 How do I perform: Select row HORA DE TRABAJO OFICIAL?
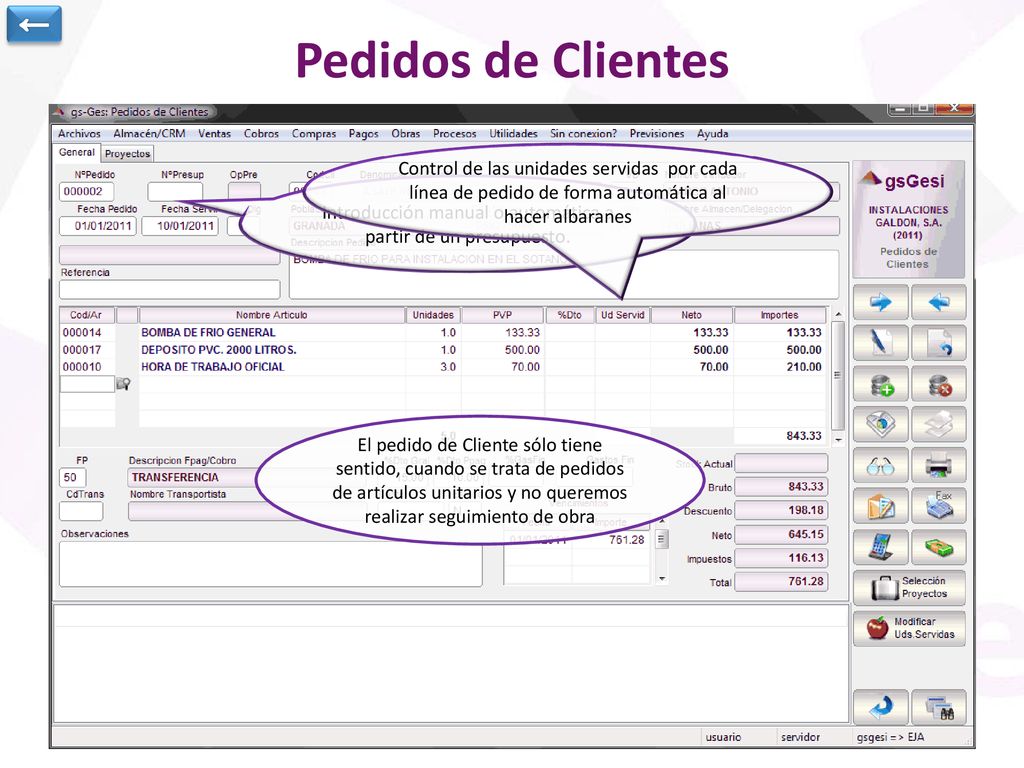click(442, 367)
